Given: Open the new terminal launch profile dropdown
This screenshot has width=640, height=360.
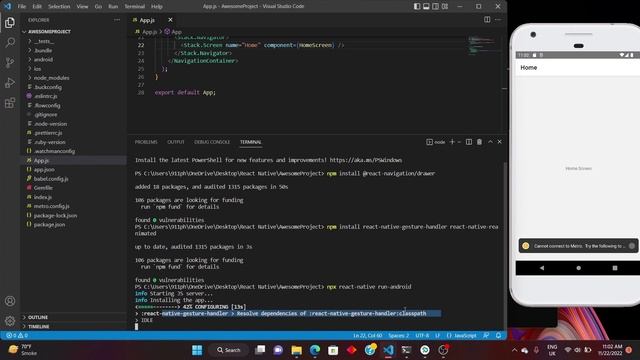Looking at the screenshot, I should [x=459, y=142].
